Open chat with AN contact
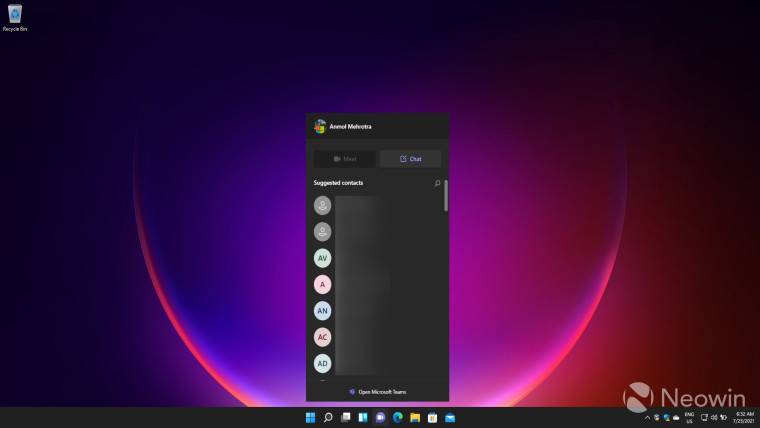 322,311
